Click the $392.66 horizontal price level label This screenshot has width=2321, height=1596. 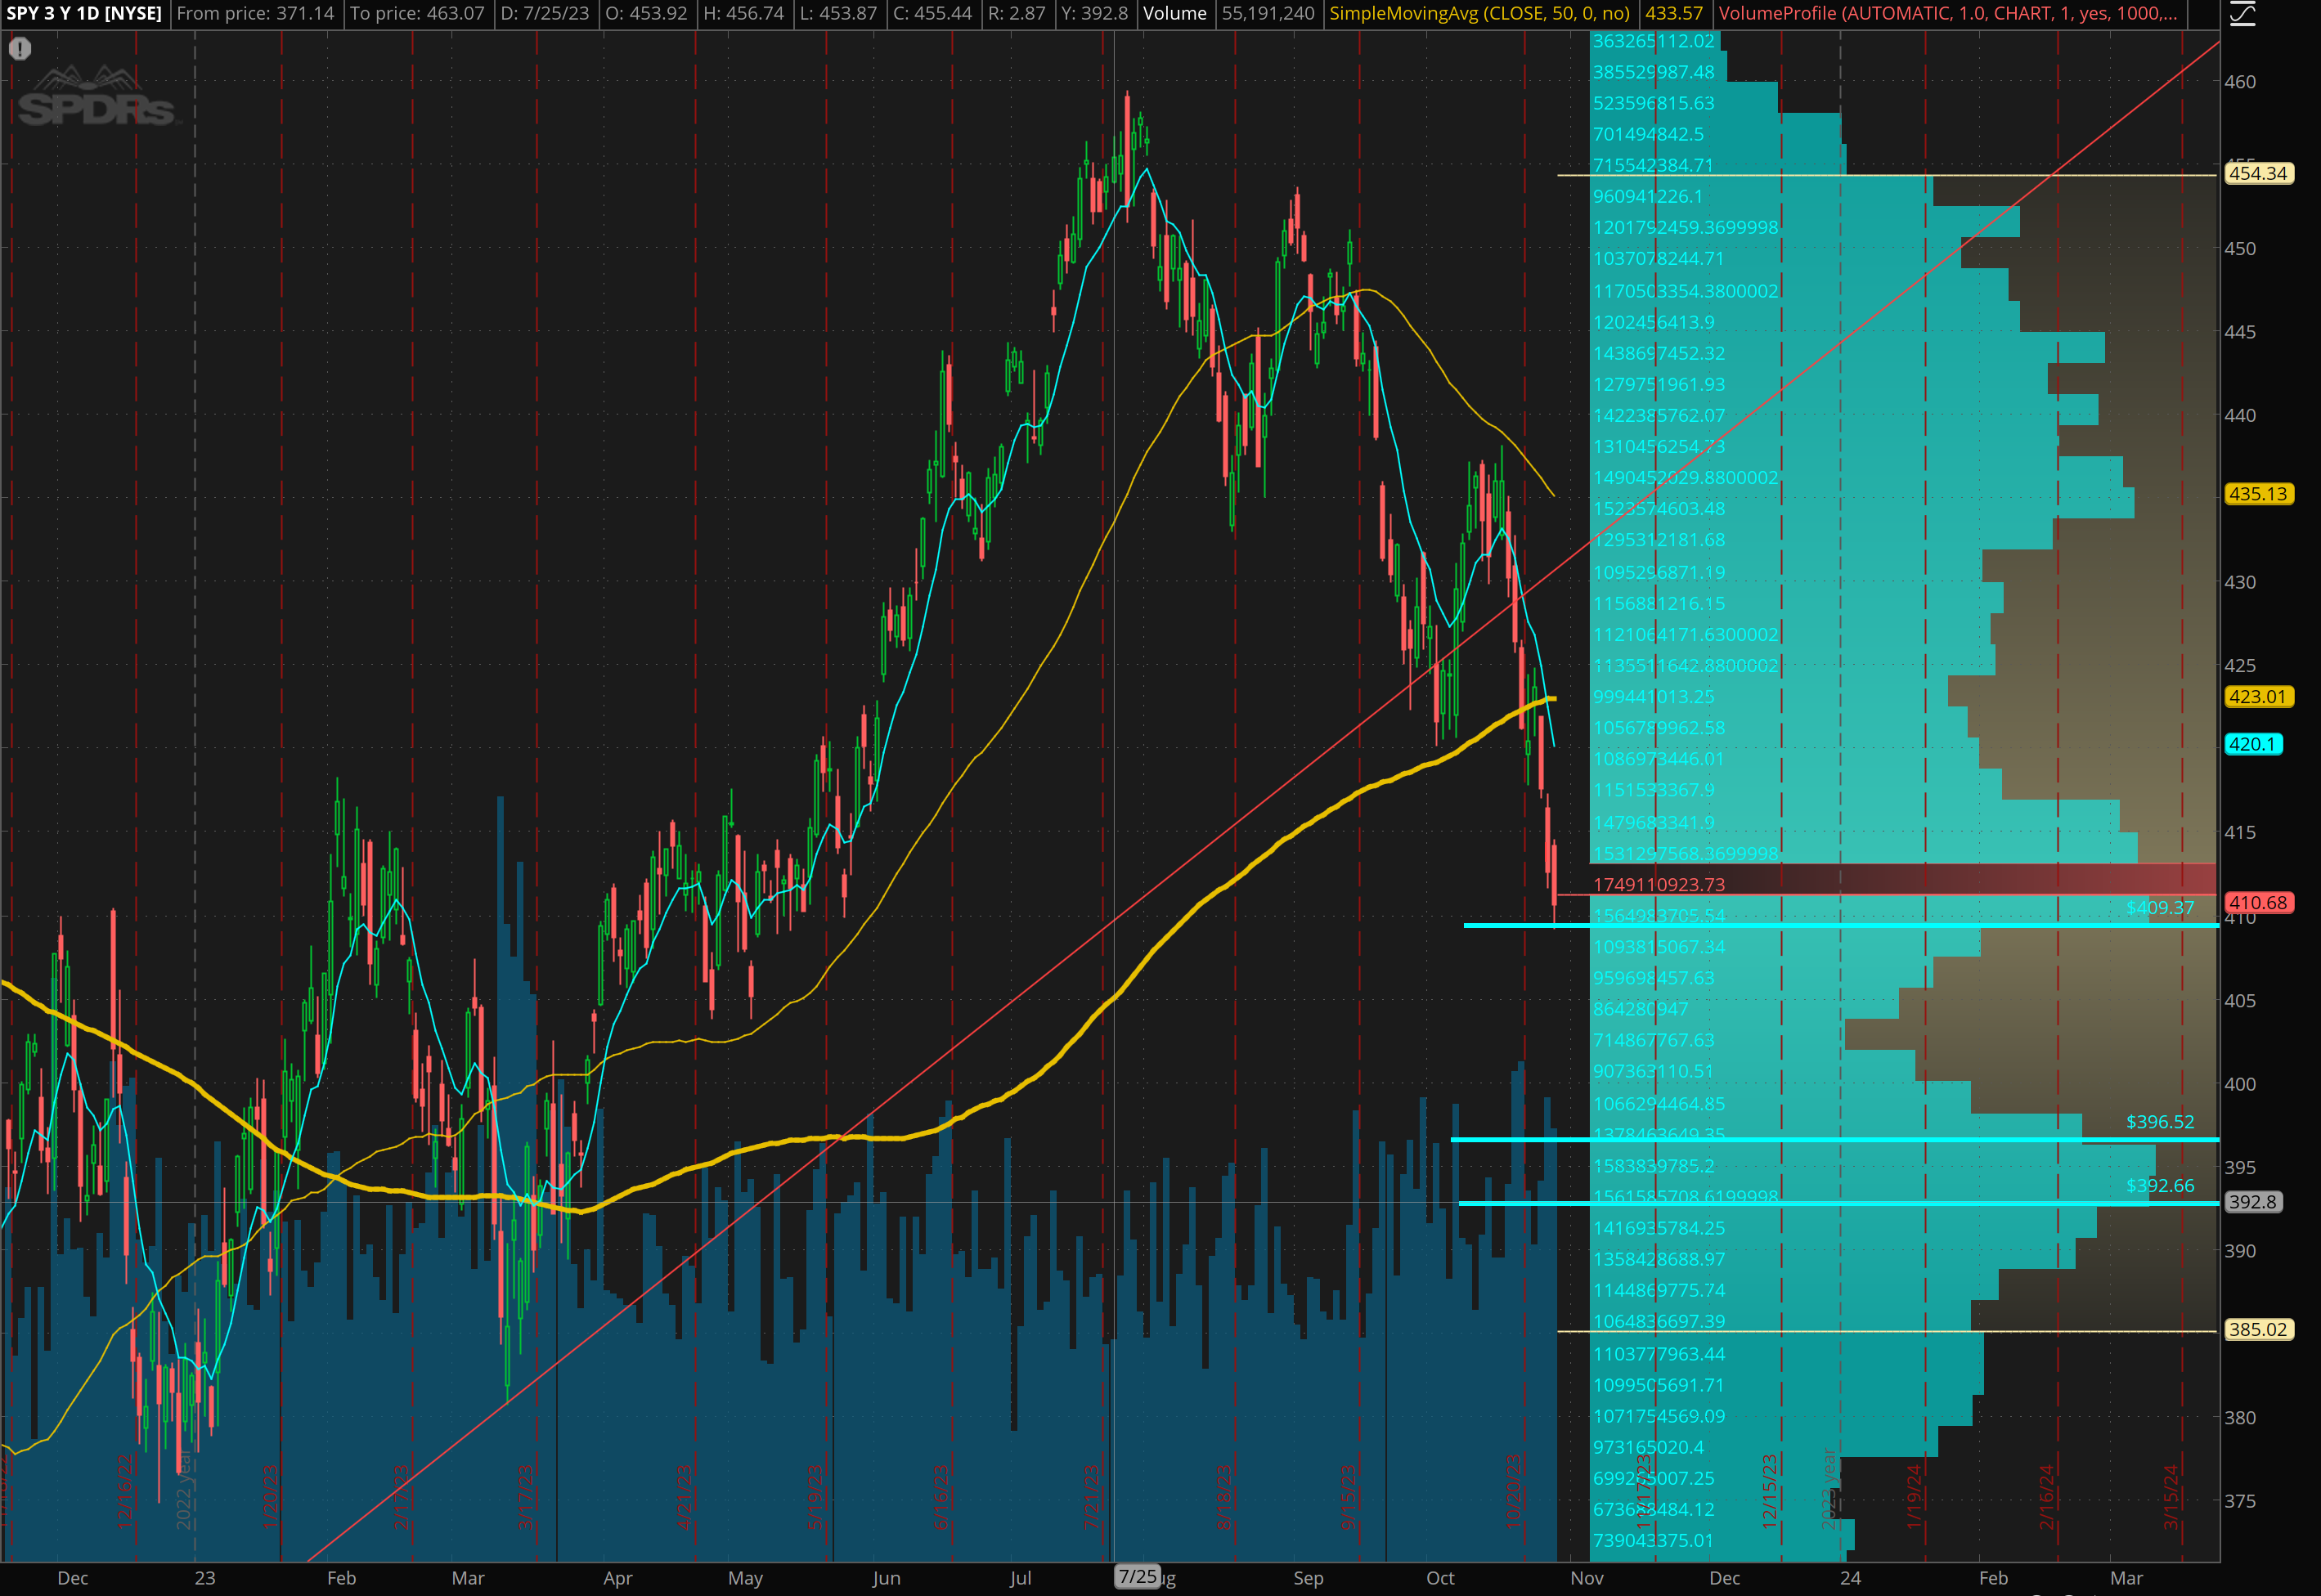(2159, 1186)
